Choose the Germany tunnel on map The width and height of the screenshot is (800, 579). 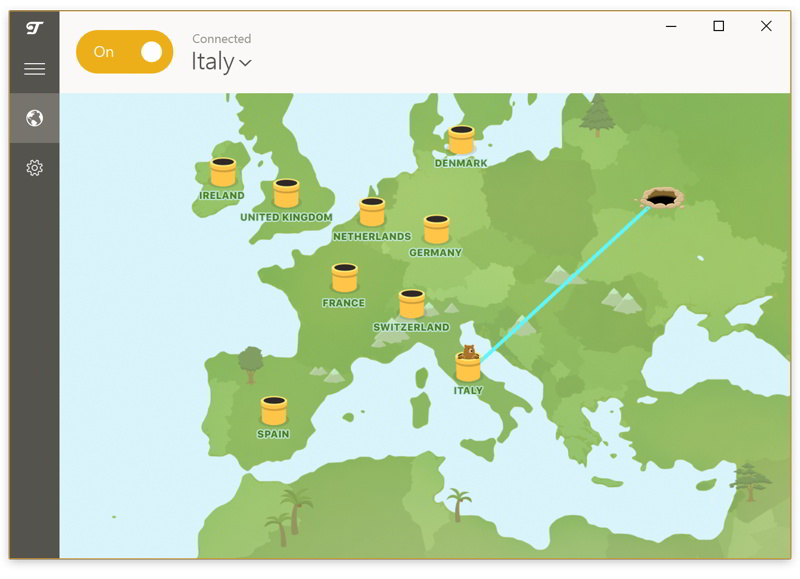pos(436,230)
